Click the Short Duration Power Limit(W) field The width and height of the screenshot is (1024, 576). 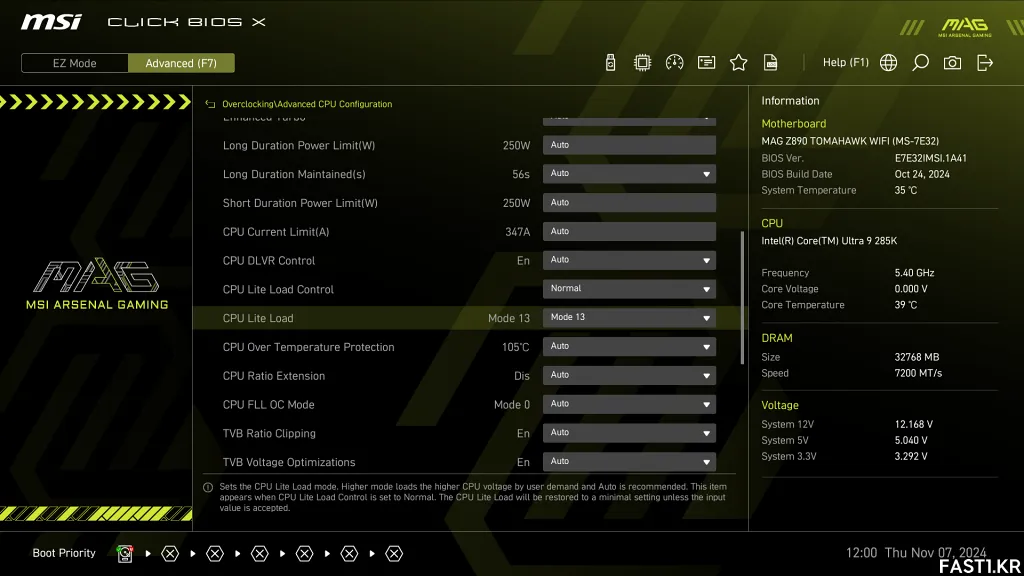click(x=629, y=202)
